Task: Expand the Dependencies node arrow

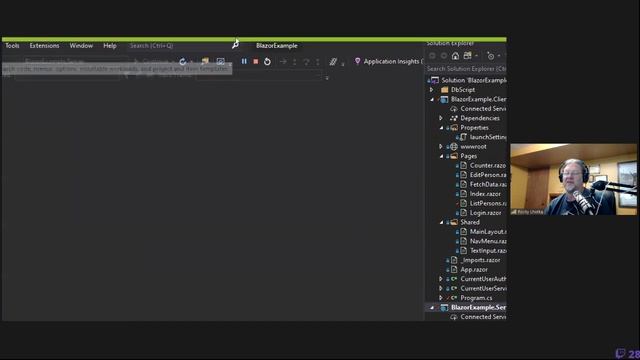Action: click(x=441, y=118)
